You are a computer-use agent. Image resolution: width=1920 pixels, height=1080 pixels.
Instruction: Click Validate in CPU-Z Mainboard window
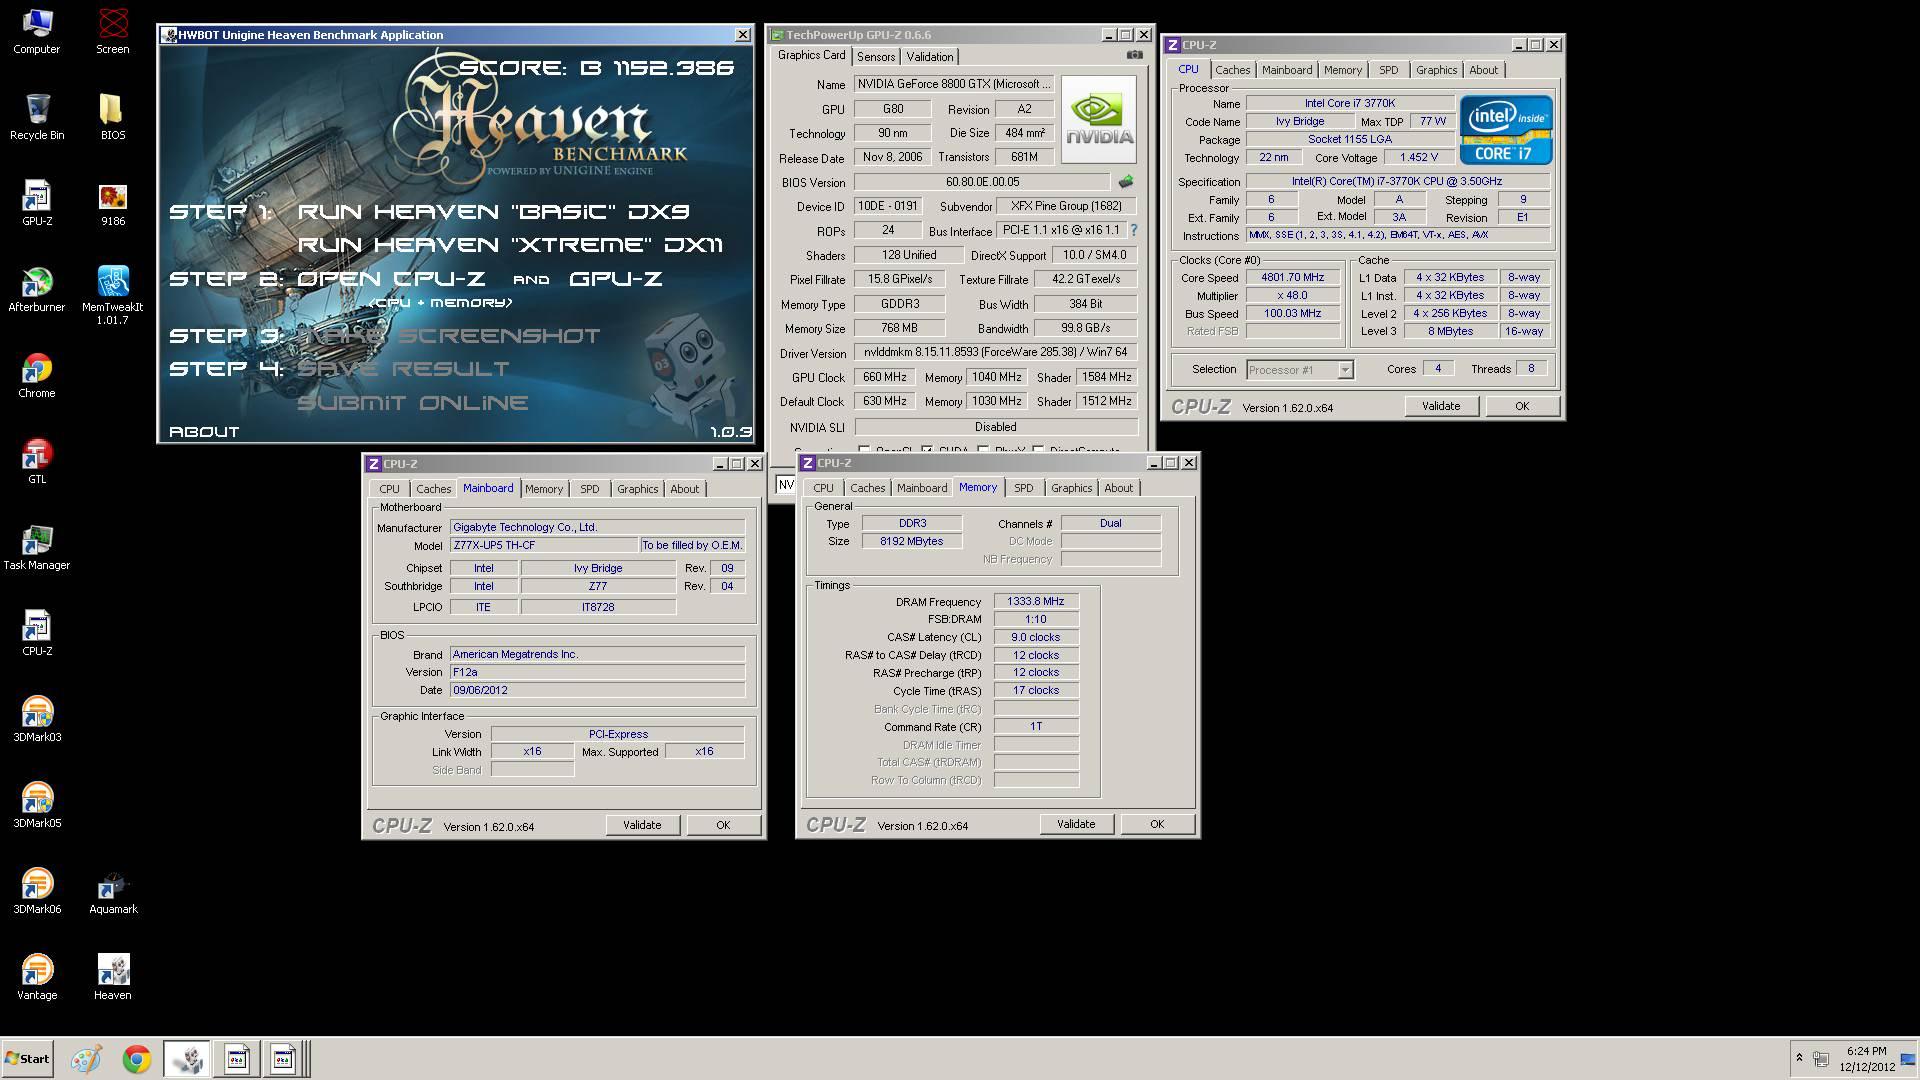pos(641,825)
